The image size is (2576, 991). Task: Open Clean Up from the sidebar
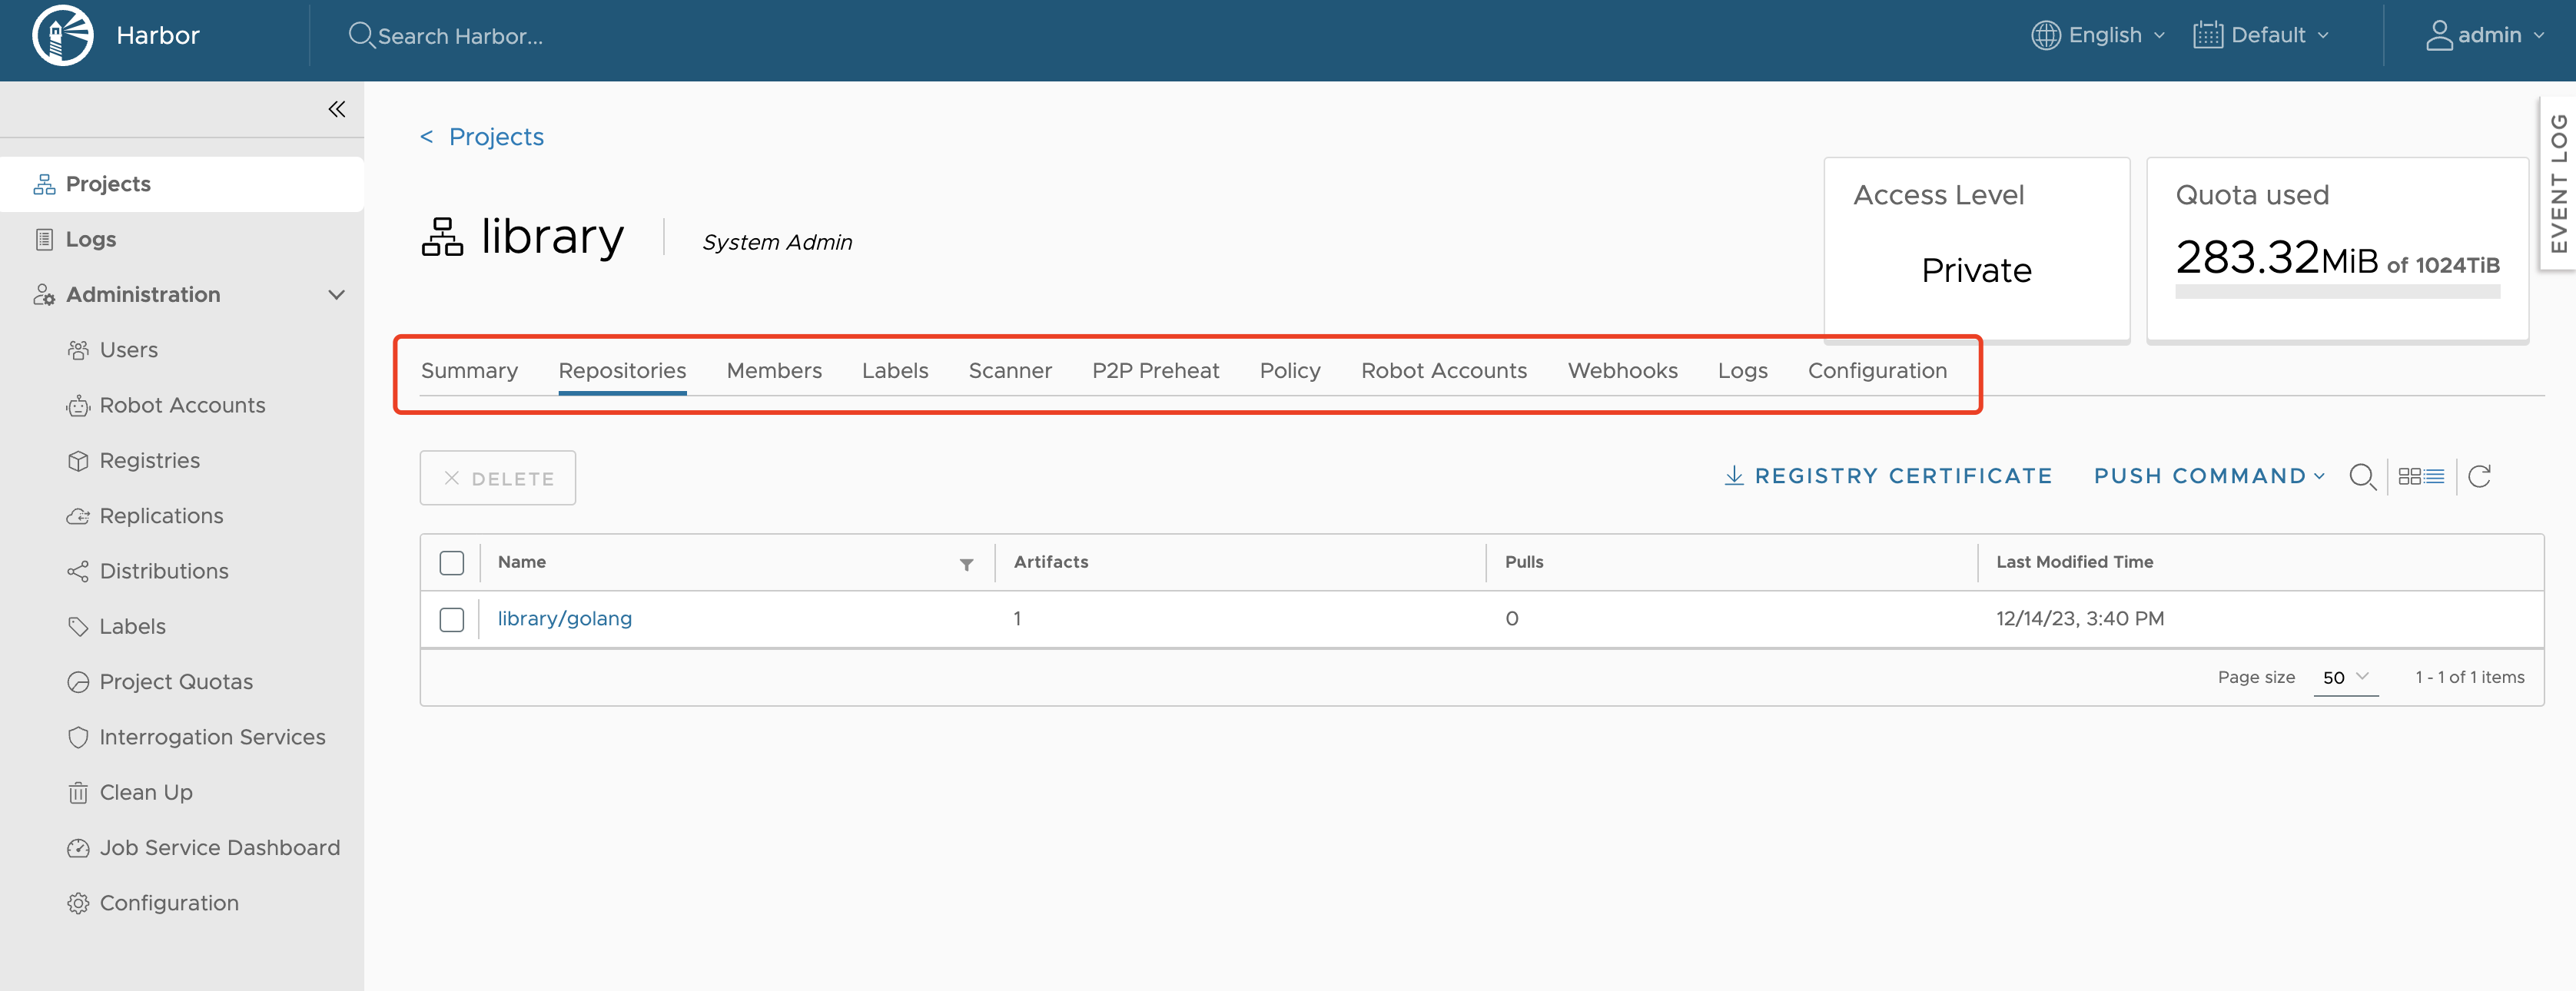(x=146, y=792)
